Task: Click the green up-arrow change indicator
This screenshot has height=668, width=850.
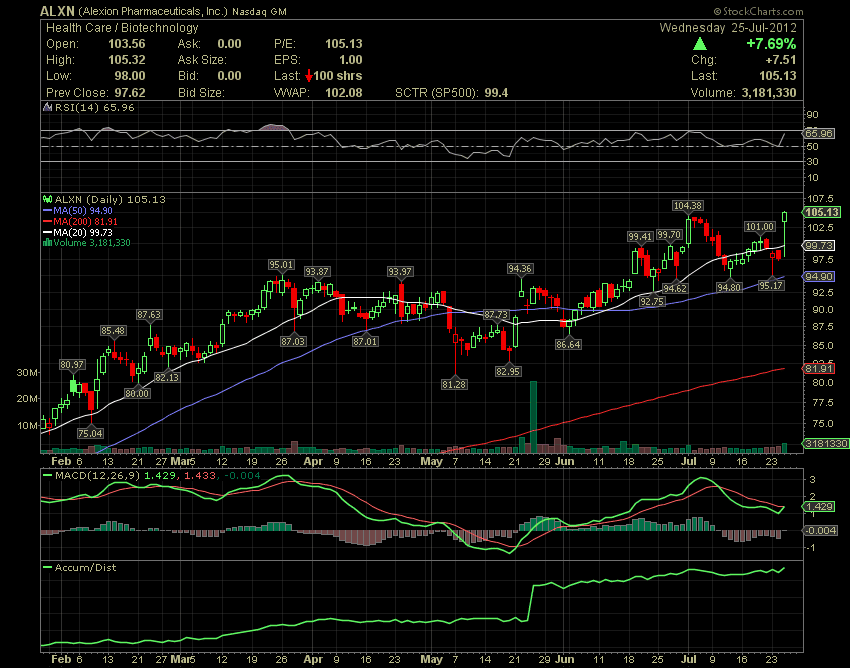Action: pyautogui.click(x=700, y=43)
